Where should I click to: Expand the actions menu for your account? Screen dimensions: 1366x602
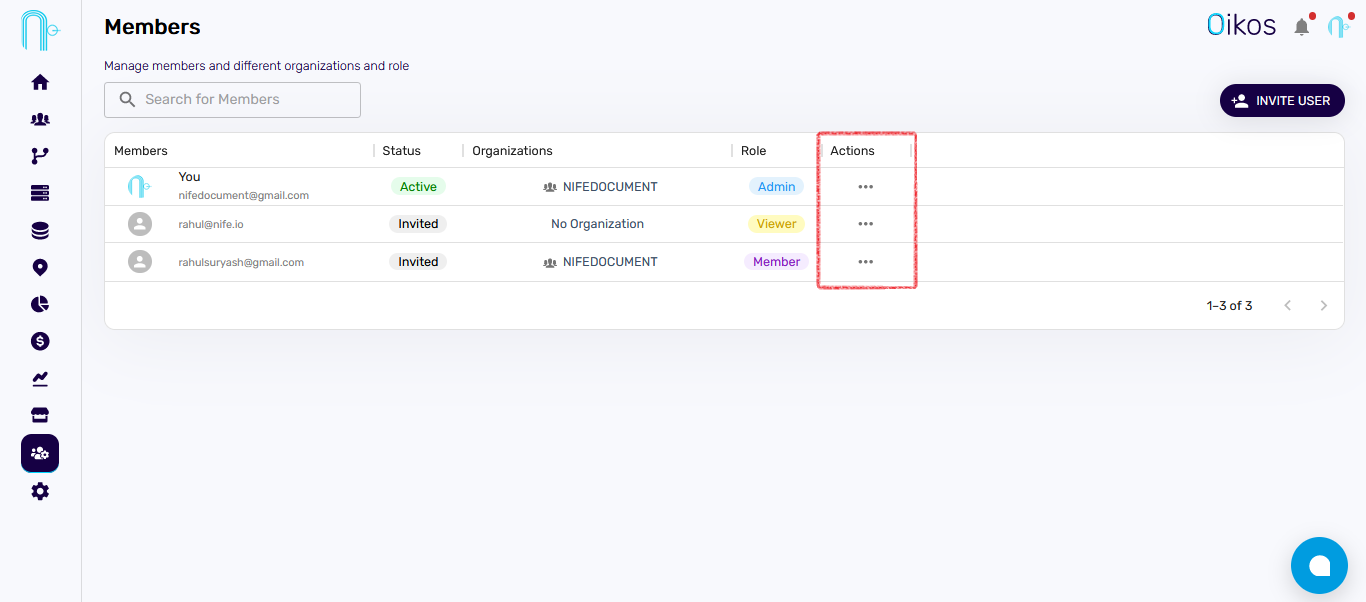coord(865,187)
